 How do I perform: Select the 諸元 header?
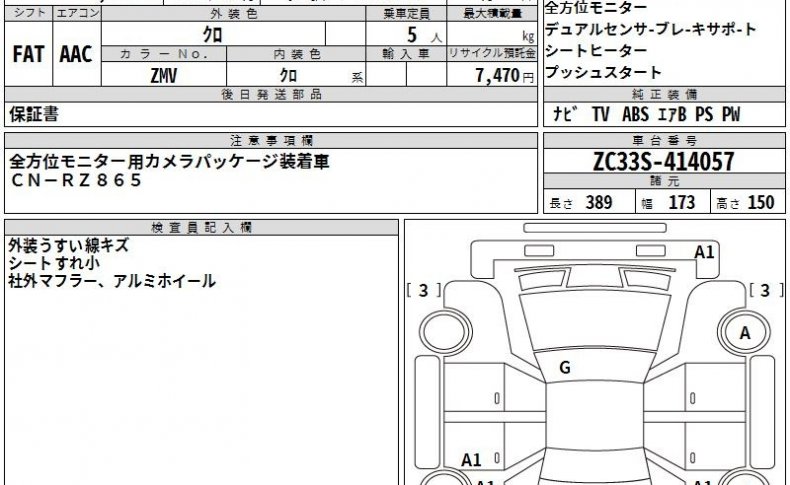665,181
